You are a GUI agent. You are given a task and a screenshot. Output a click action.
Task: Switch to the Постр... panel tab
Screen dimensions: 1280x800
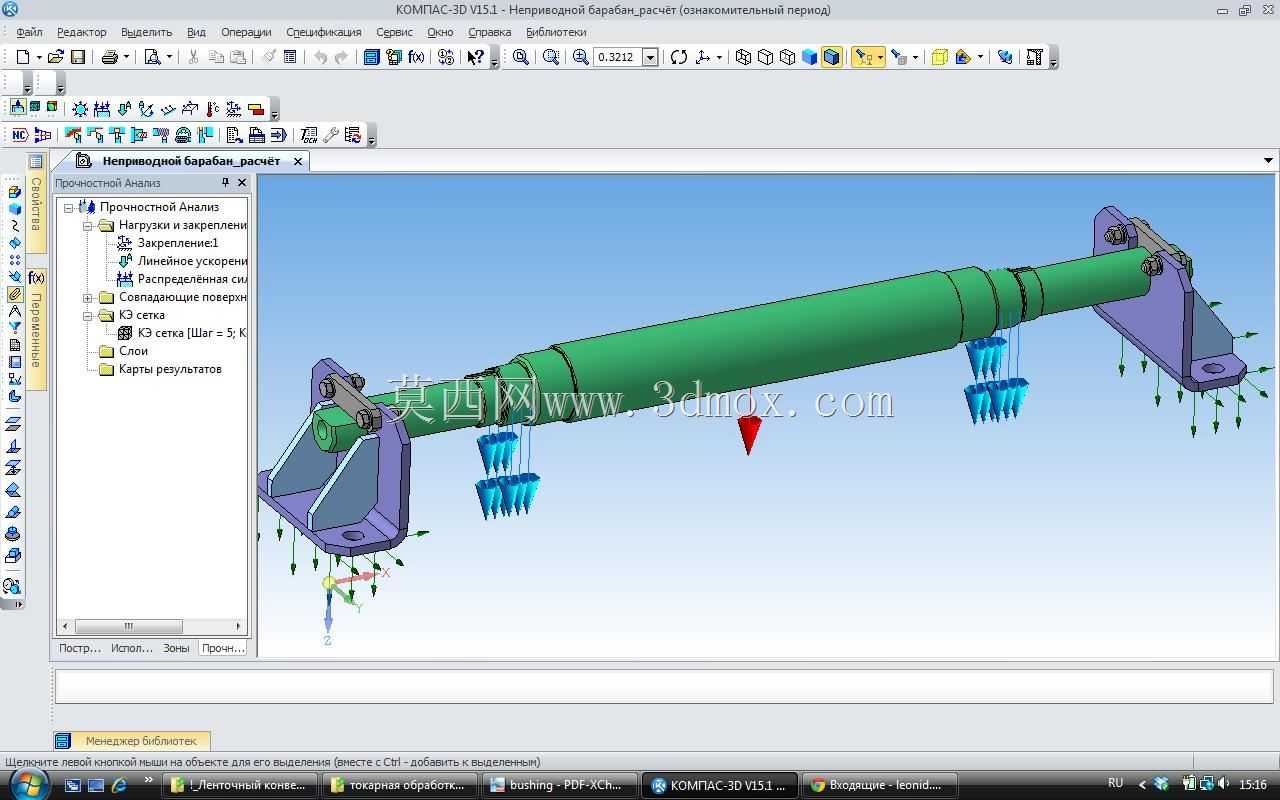pyautogui.click(x=80, y=648)
